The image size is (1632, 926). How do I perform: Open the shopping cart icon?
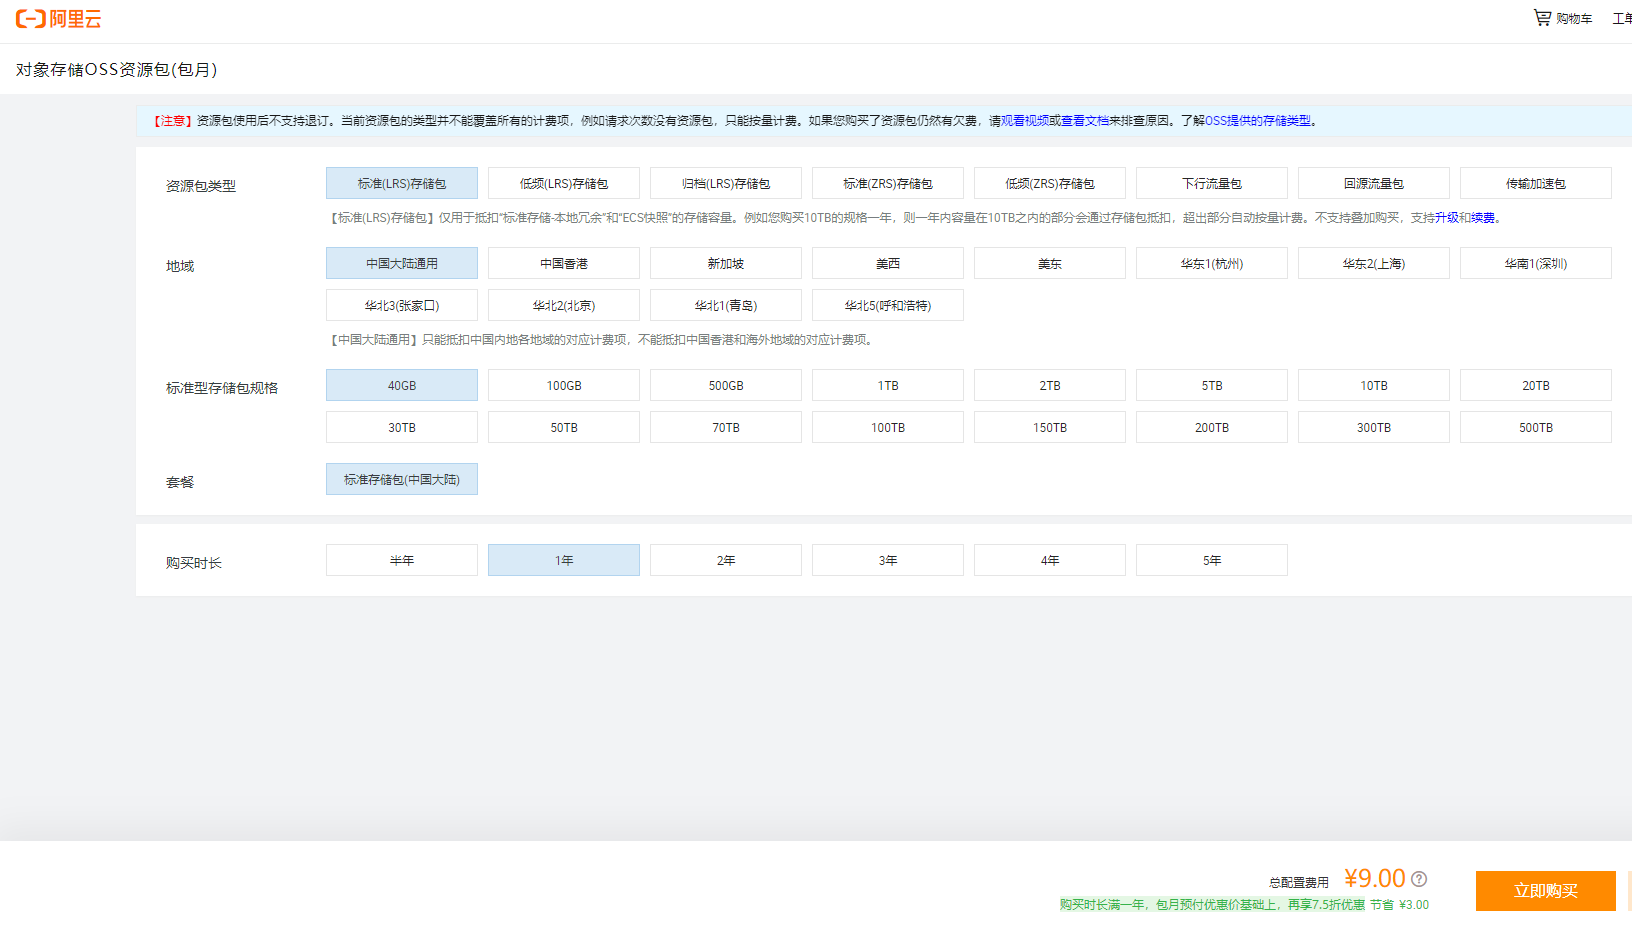pos(1542,18)
